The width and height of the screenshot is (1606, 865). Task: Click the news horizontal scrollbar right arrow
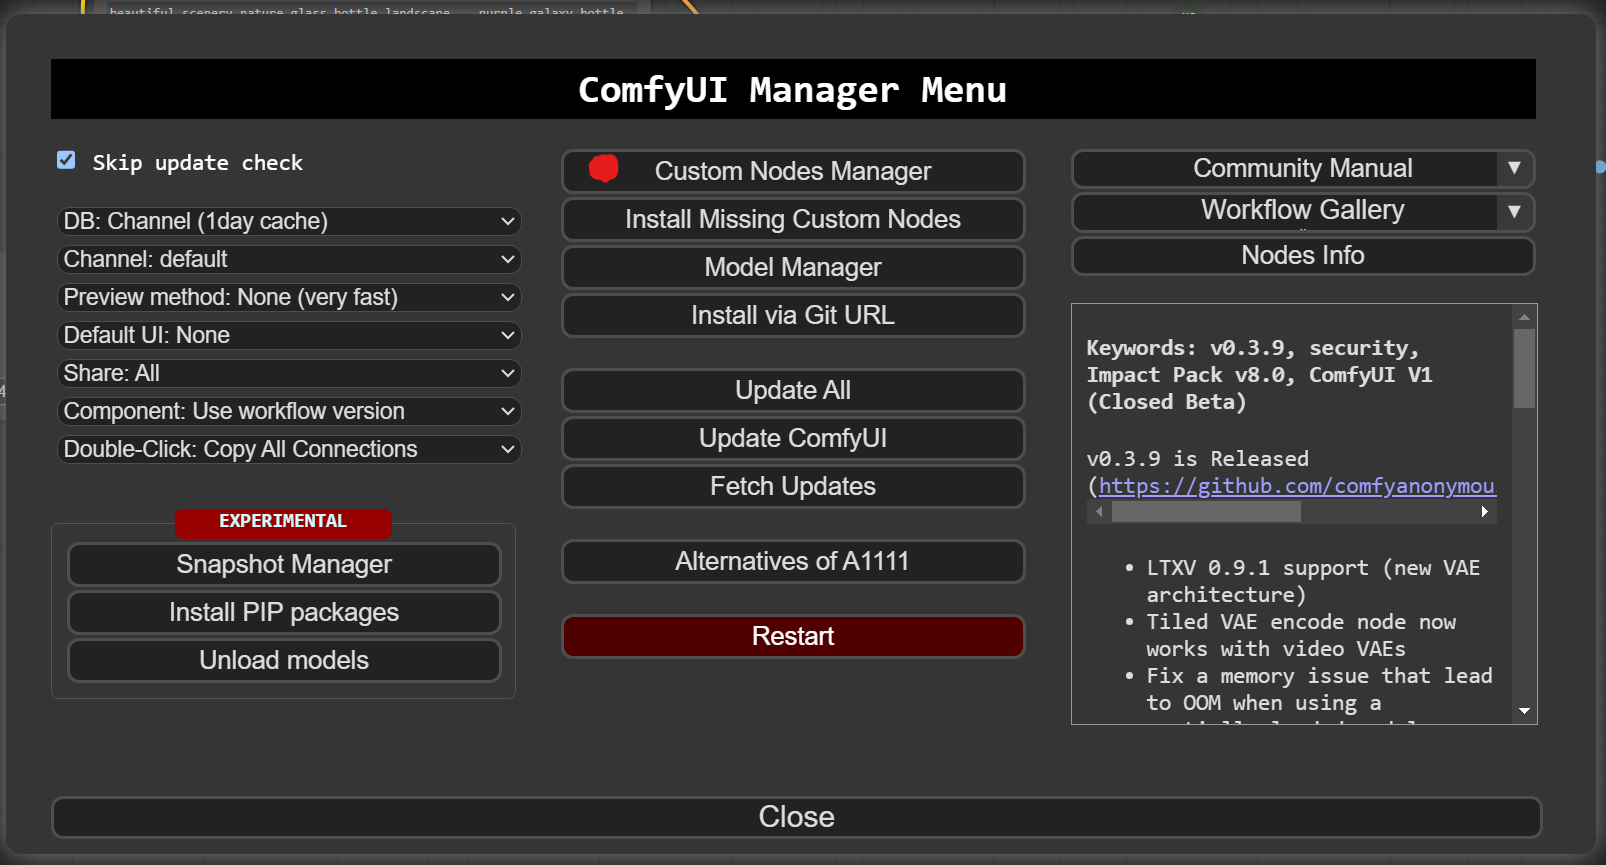pos(1485,512)
